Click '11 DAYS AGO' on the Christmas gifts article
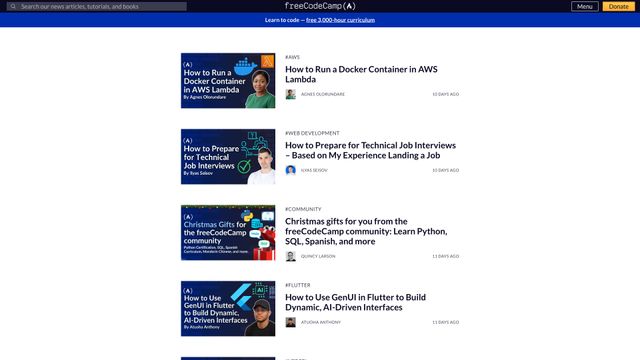Image resolution: width=640 pixels, height=360 pixels. pos(446,256)
